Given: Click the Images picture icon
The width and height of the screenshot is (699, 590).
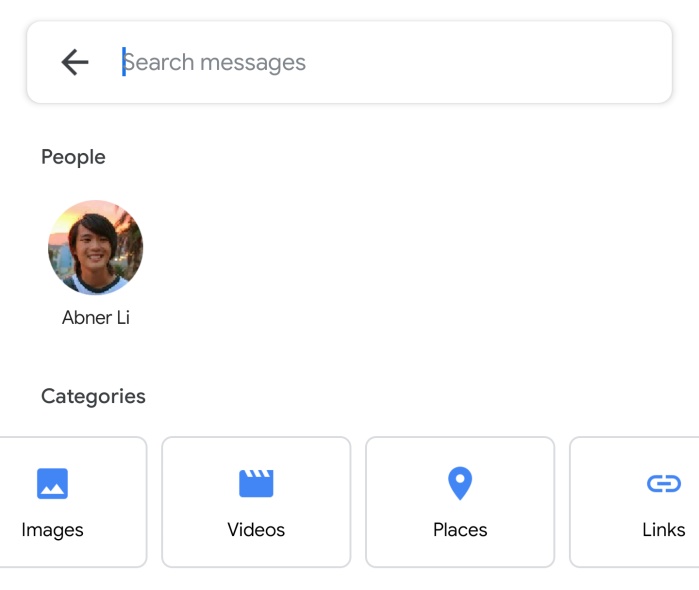Looking at the screenshot, I should tap(52, 484).
